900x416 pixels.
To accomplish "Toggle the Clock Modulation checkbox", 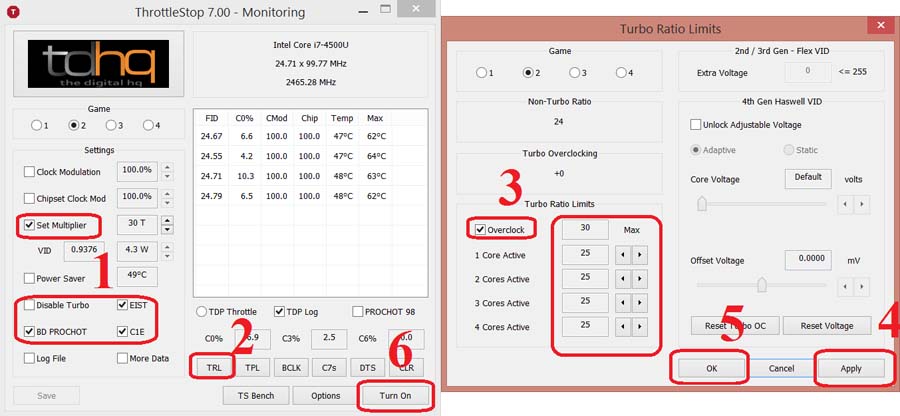I will [29, 172].
